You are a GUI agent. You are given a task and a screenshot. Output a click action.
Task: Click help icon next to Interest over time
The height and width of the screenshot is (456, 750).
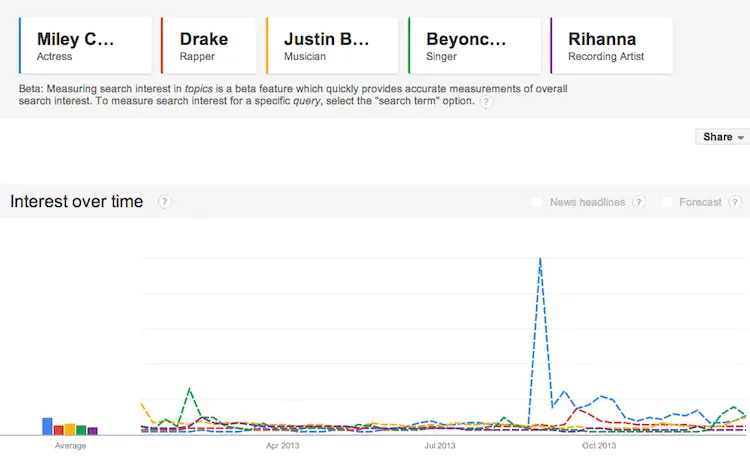coord(164,202)
